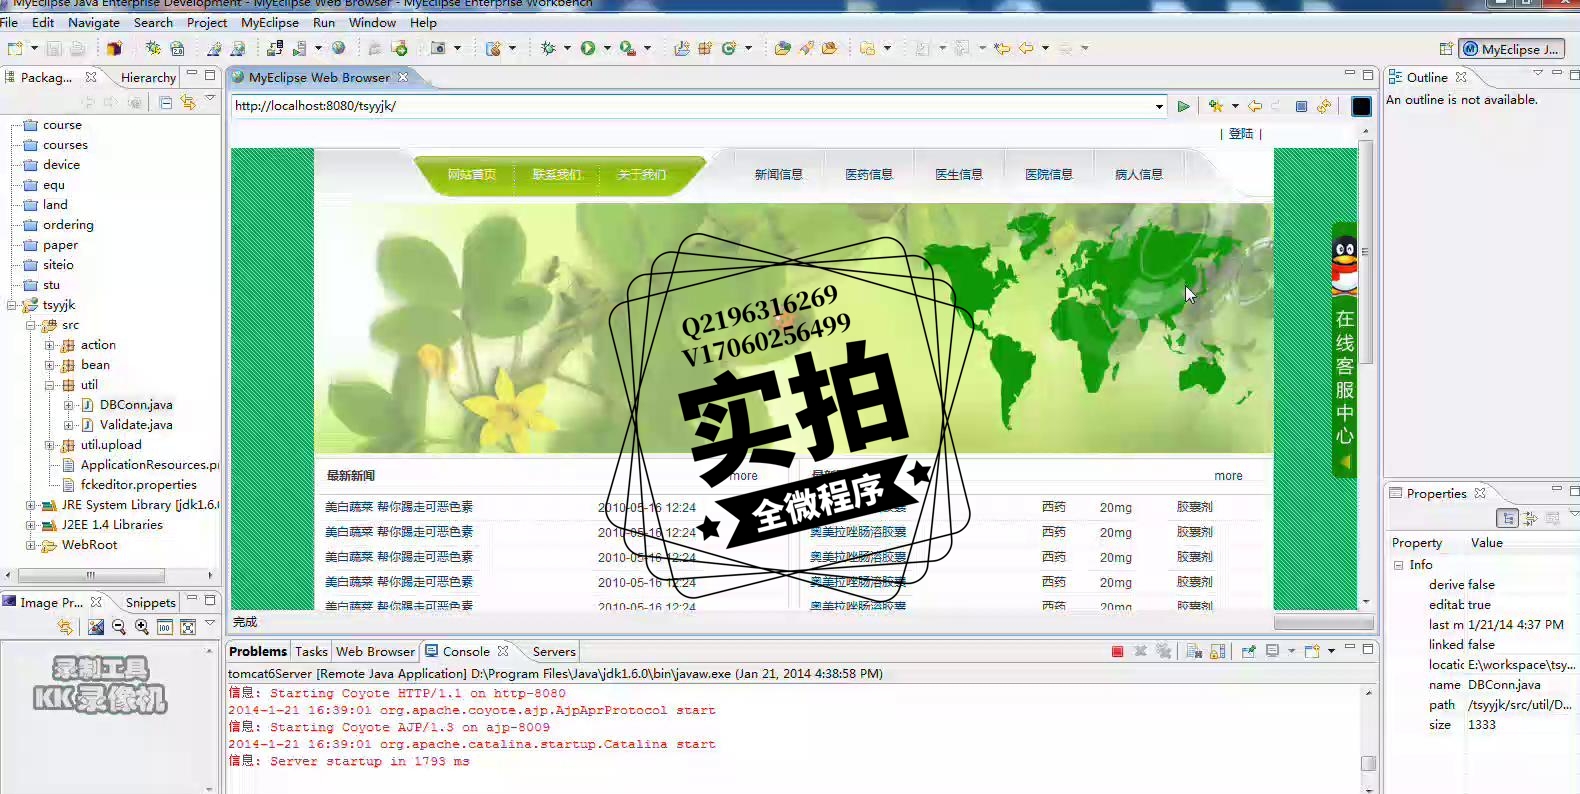Open the Navigate menu
This screenshot has width=1580, height=794.
(x=94, y=22)
